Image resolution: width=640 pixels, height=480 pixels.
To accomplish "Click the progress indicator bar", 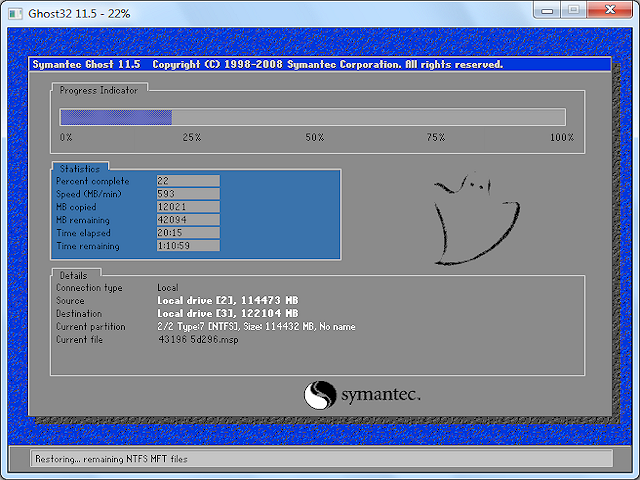I will point(312,117).
